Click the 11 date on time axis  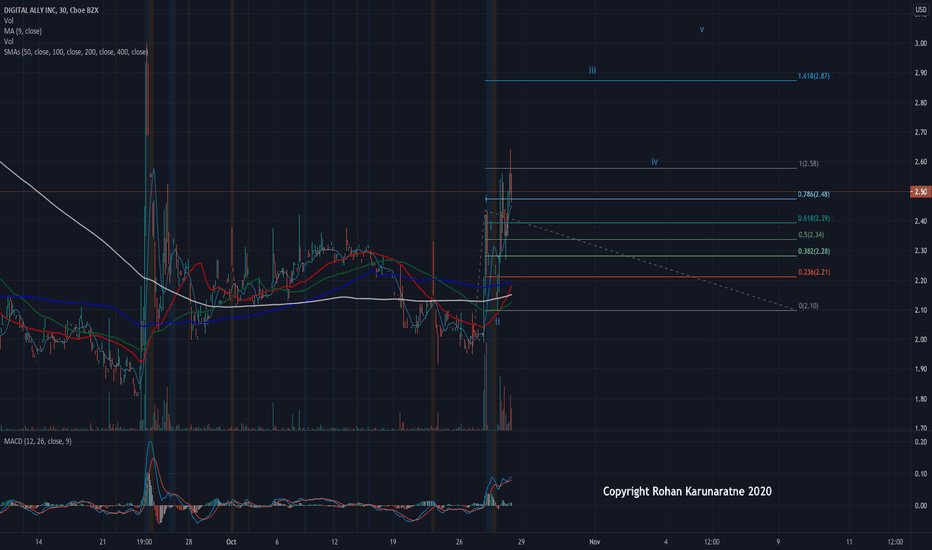pos(849,542)
